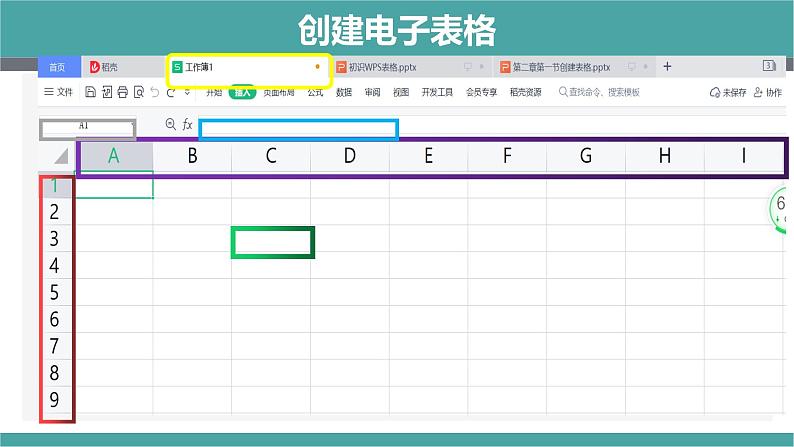Image resolution: width=794 pixels, height=447 pixels.
Task: Click the Select All corner triangle
Action: point(61,156)
